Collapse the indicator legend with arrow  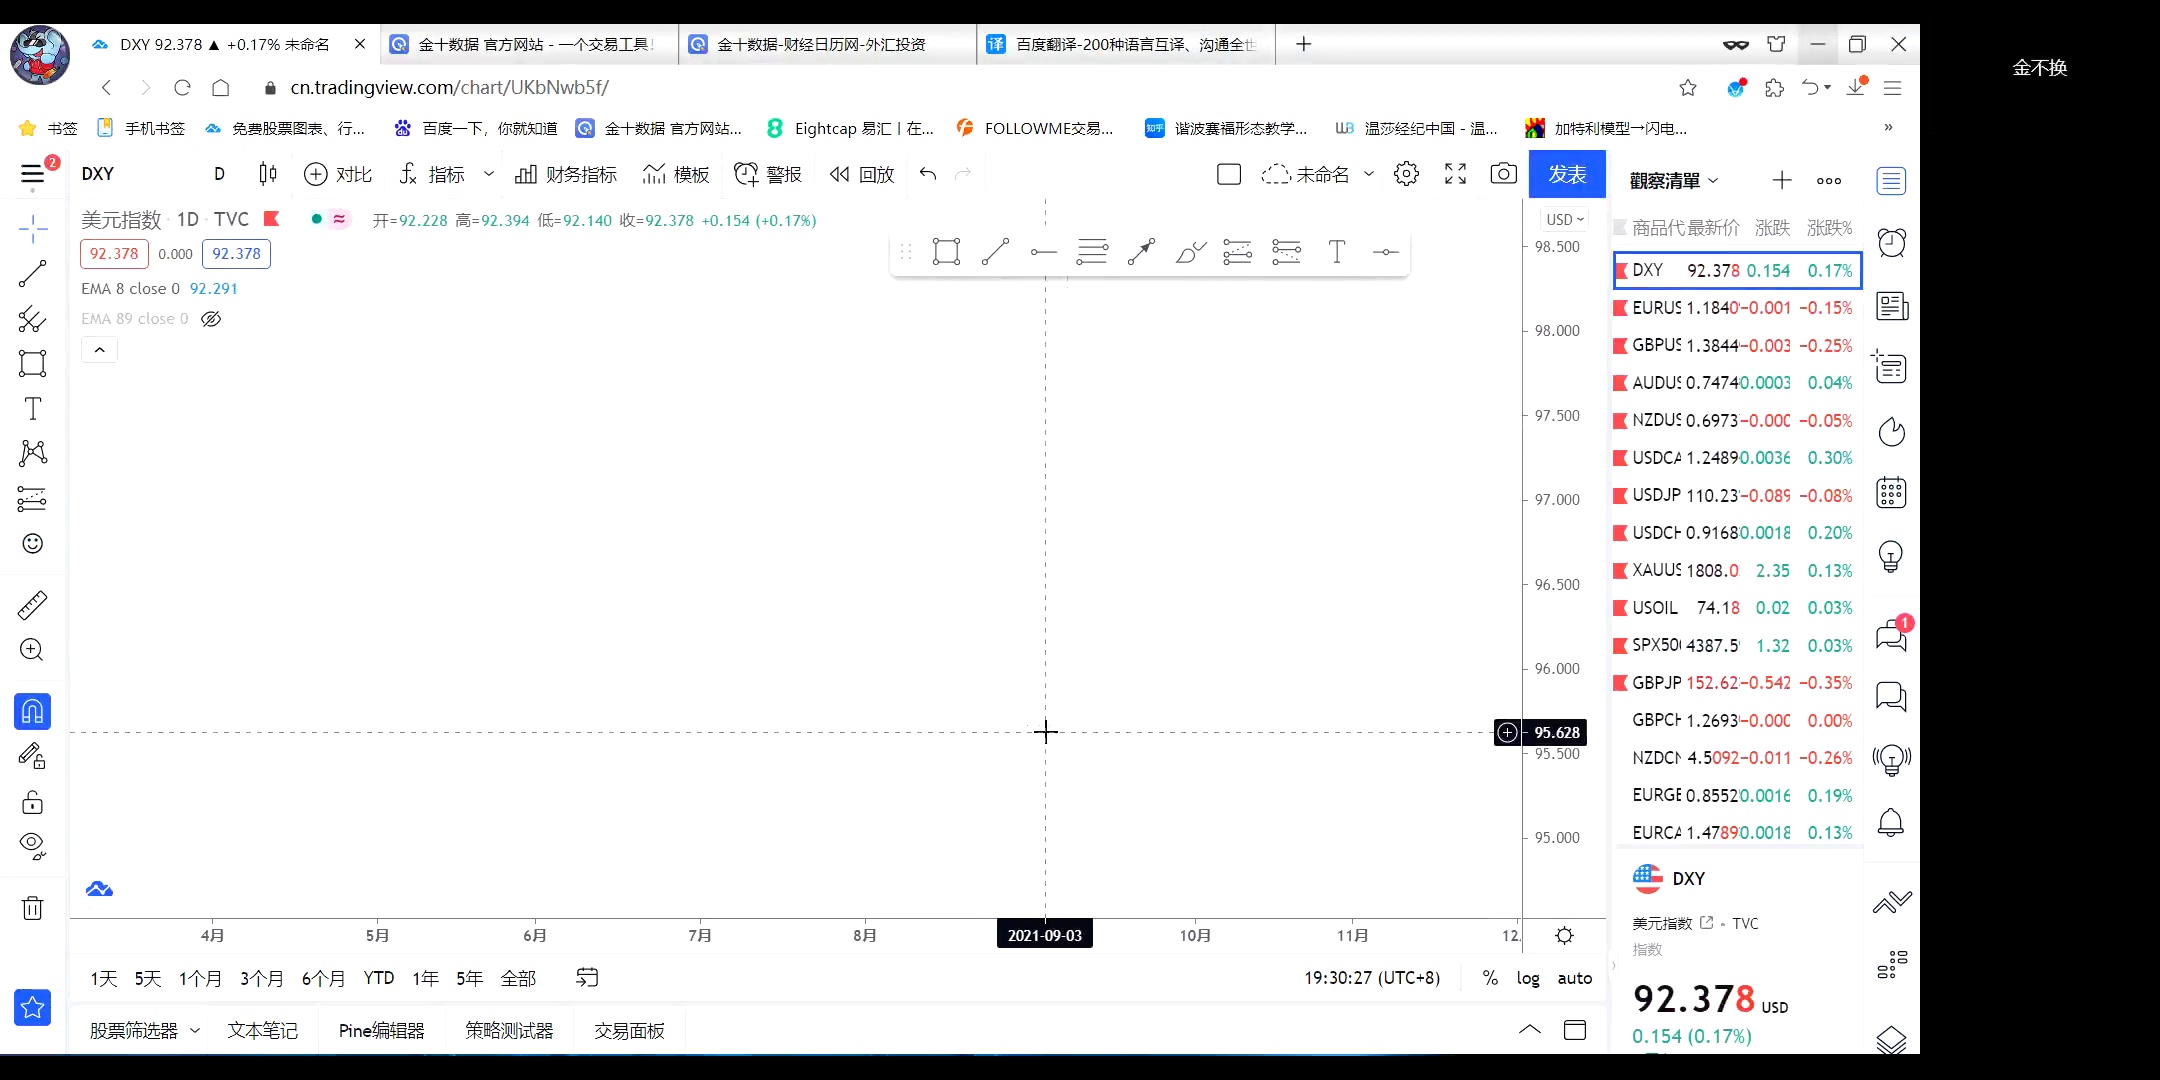pyautogui.click(x=99, y=350)
